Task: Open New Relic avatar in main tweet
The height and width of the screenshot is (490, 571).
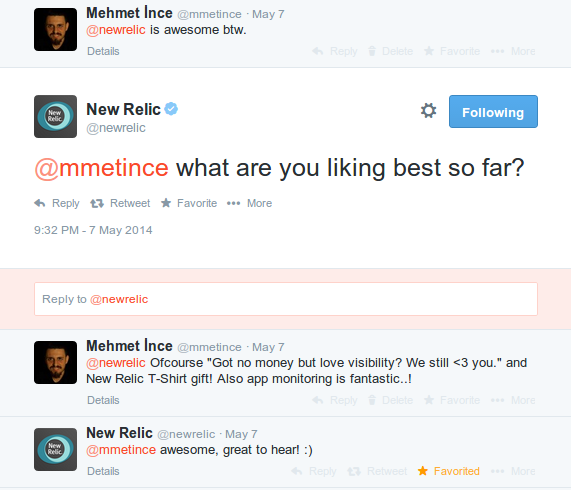Action: [x=55, y=116]
